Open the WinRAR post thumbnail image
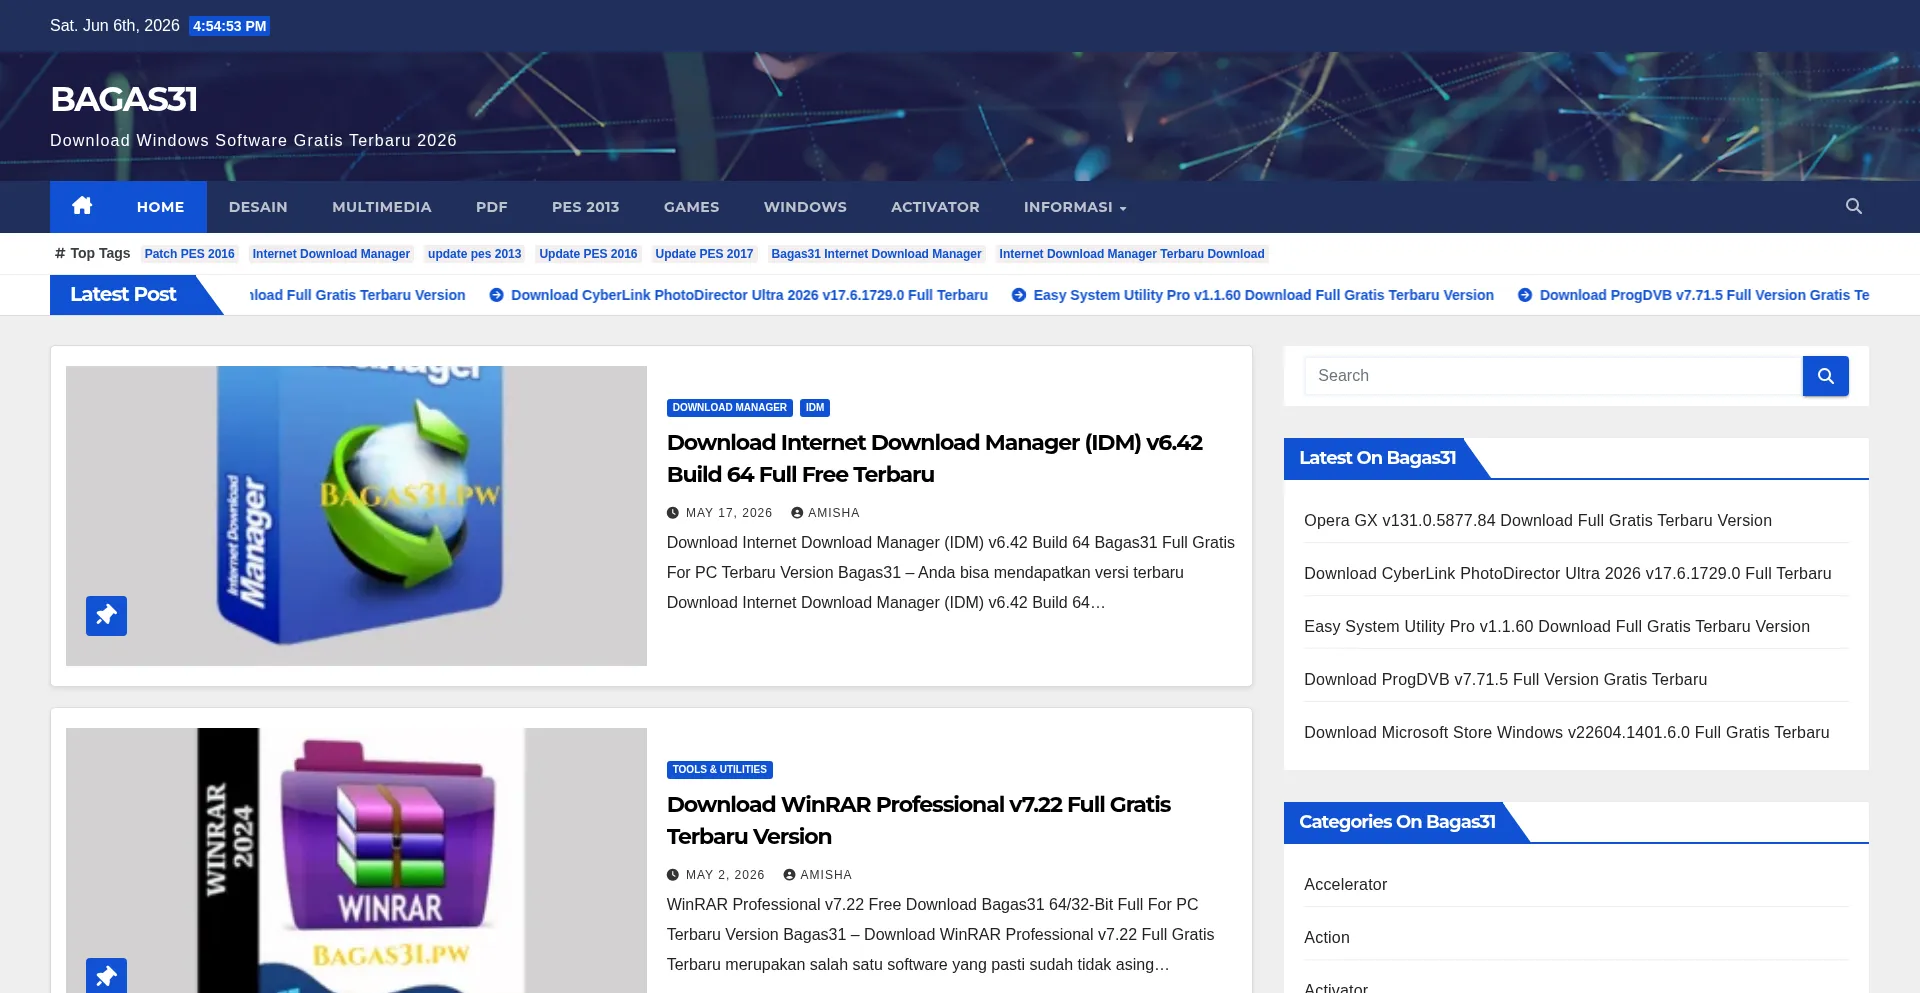Image resolution: width=1920 pixels, height=993 pixels. [356, 860]
